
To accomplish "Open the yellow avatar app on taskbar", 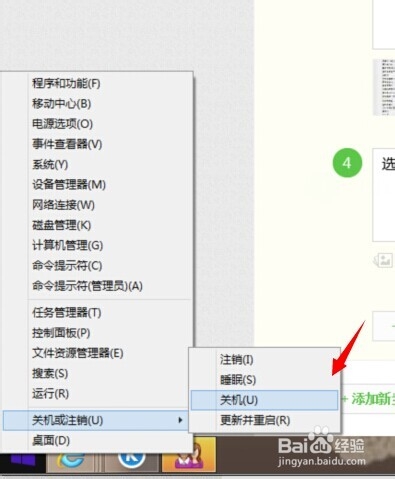I will point(189,455).
